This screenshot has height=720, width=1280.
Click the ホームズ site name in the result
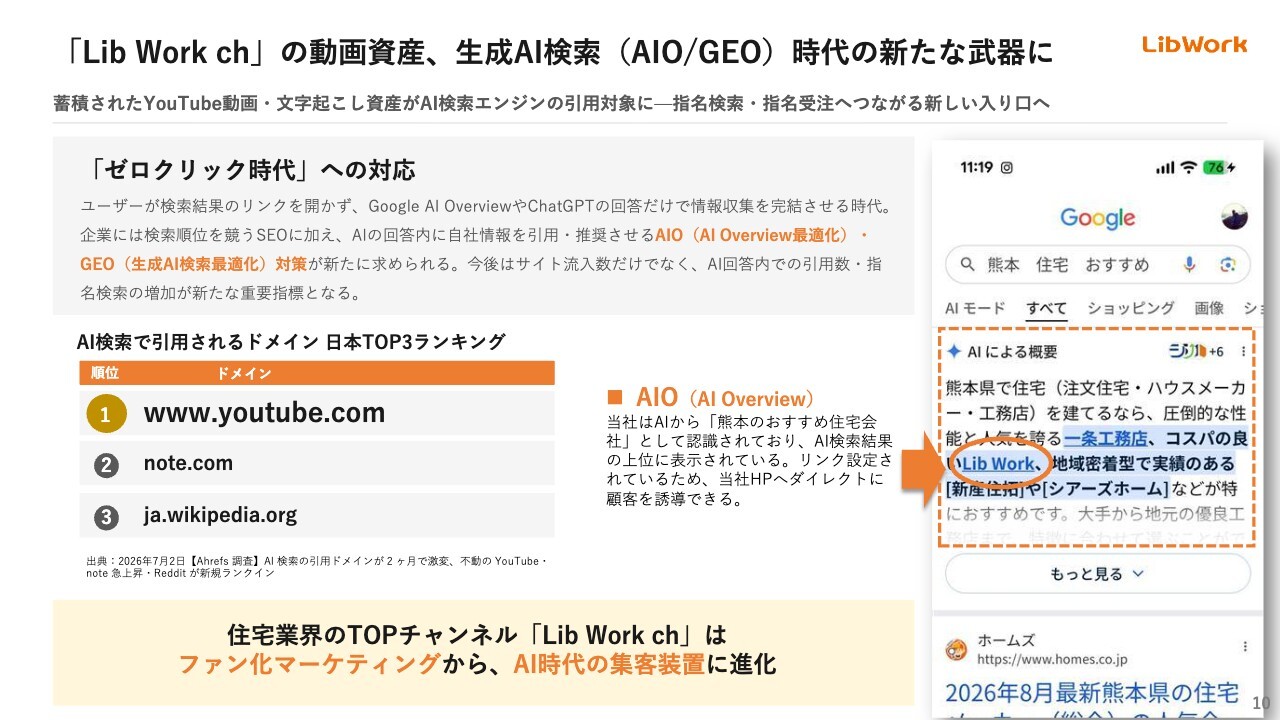click(x=1006, y=641)
